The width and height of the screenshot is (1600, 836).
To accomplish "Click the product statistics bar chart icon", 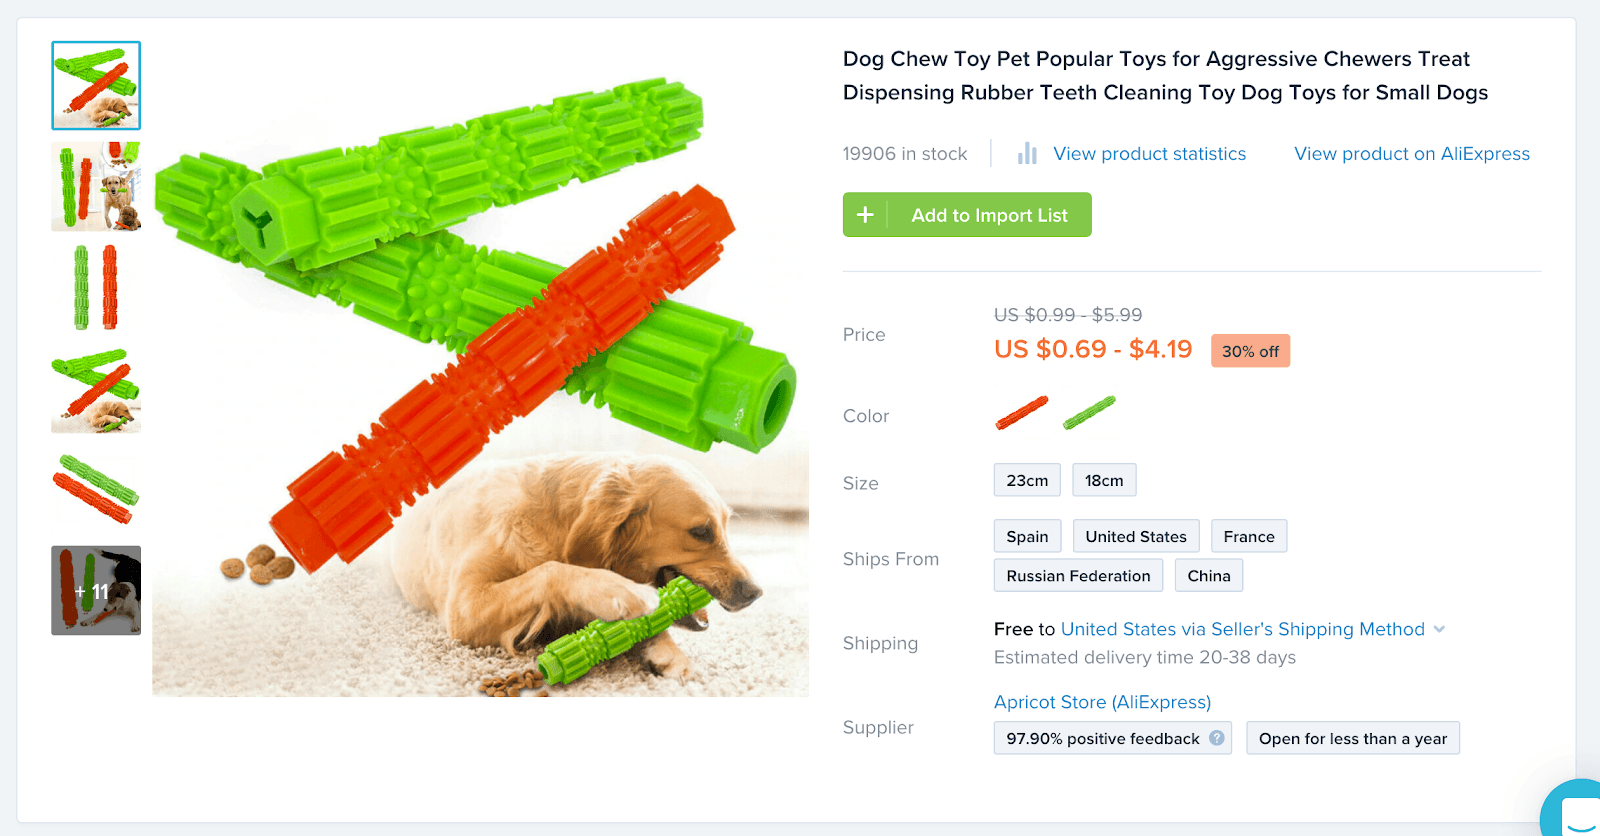I will click(1026, 154).
